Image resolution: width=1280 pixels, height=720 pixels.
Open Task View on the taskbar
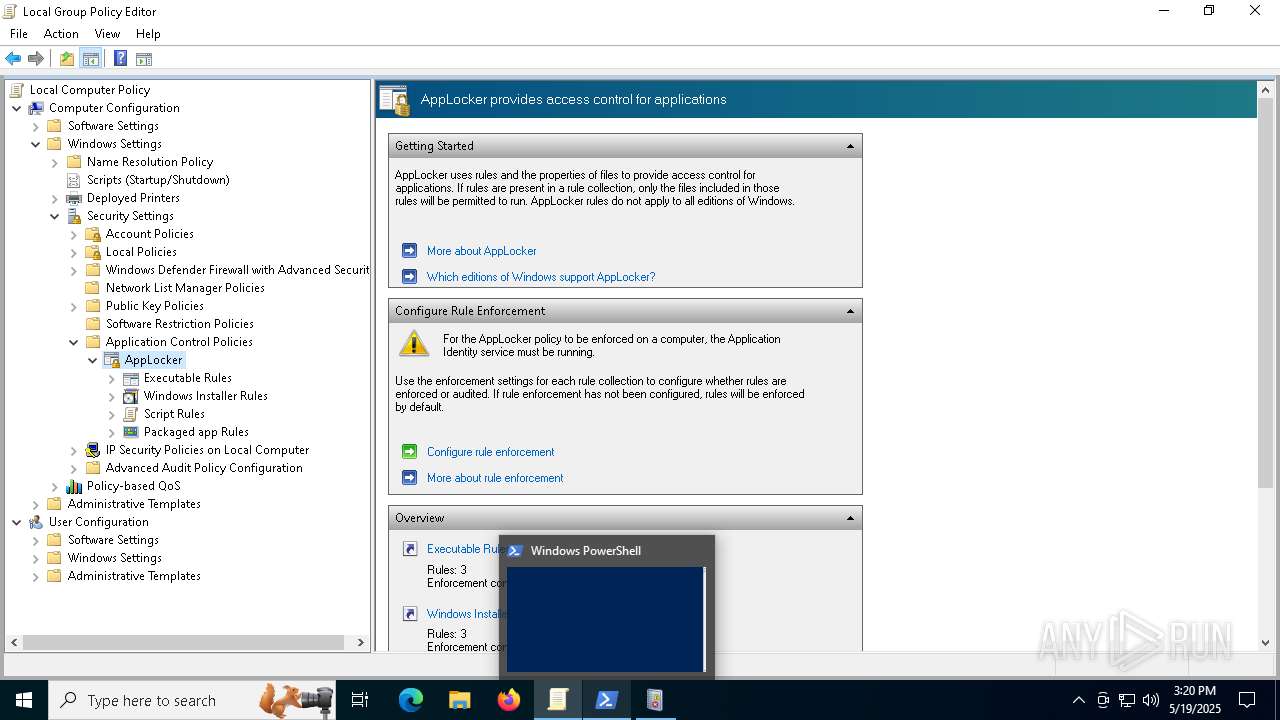pyautogui.click(x=360, y=700)
